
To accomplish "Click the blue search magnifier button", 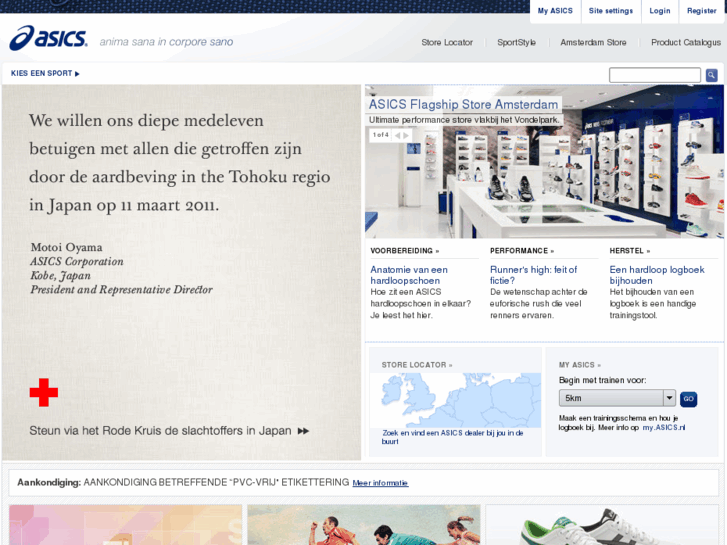I will (x=711, y=75).
